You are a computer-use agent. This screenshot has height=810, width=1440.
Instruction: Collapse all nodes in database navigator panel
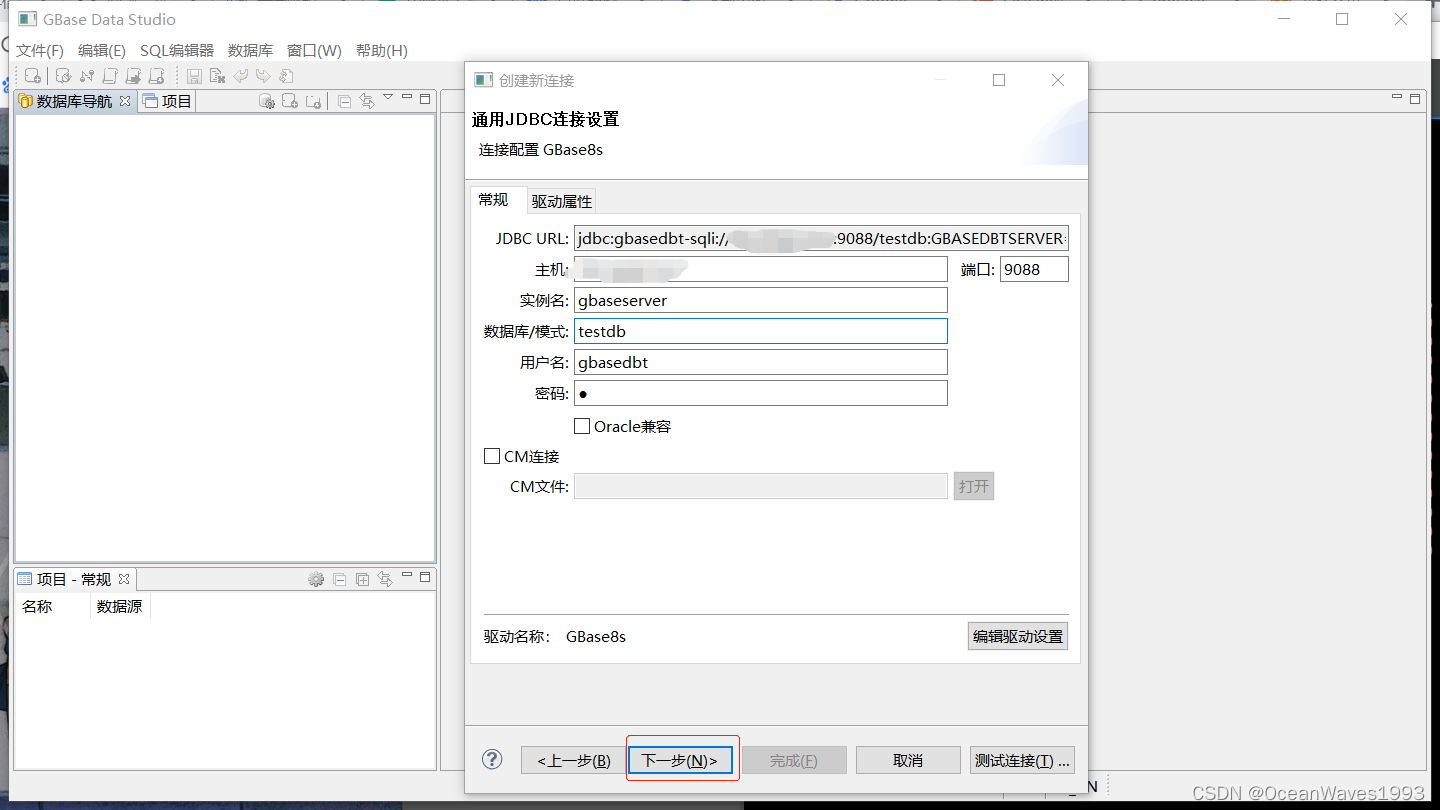tap(344, 101)
